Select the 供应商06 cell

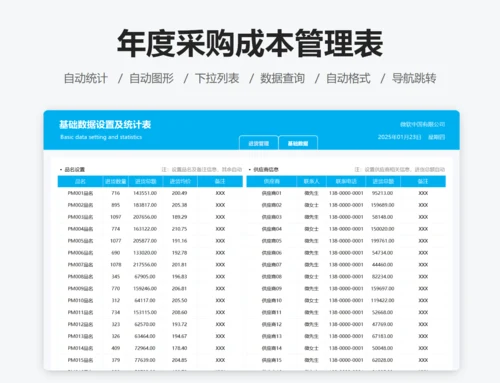(x=272, y=253)
